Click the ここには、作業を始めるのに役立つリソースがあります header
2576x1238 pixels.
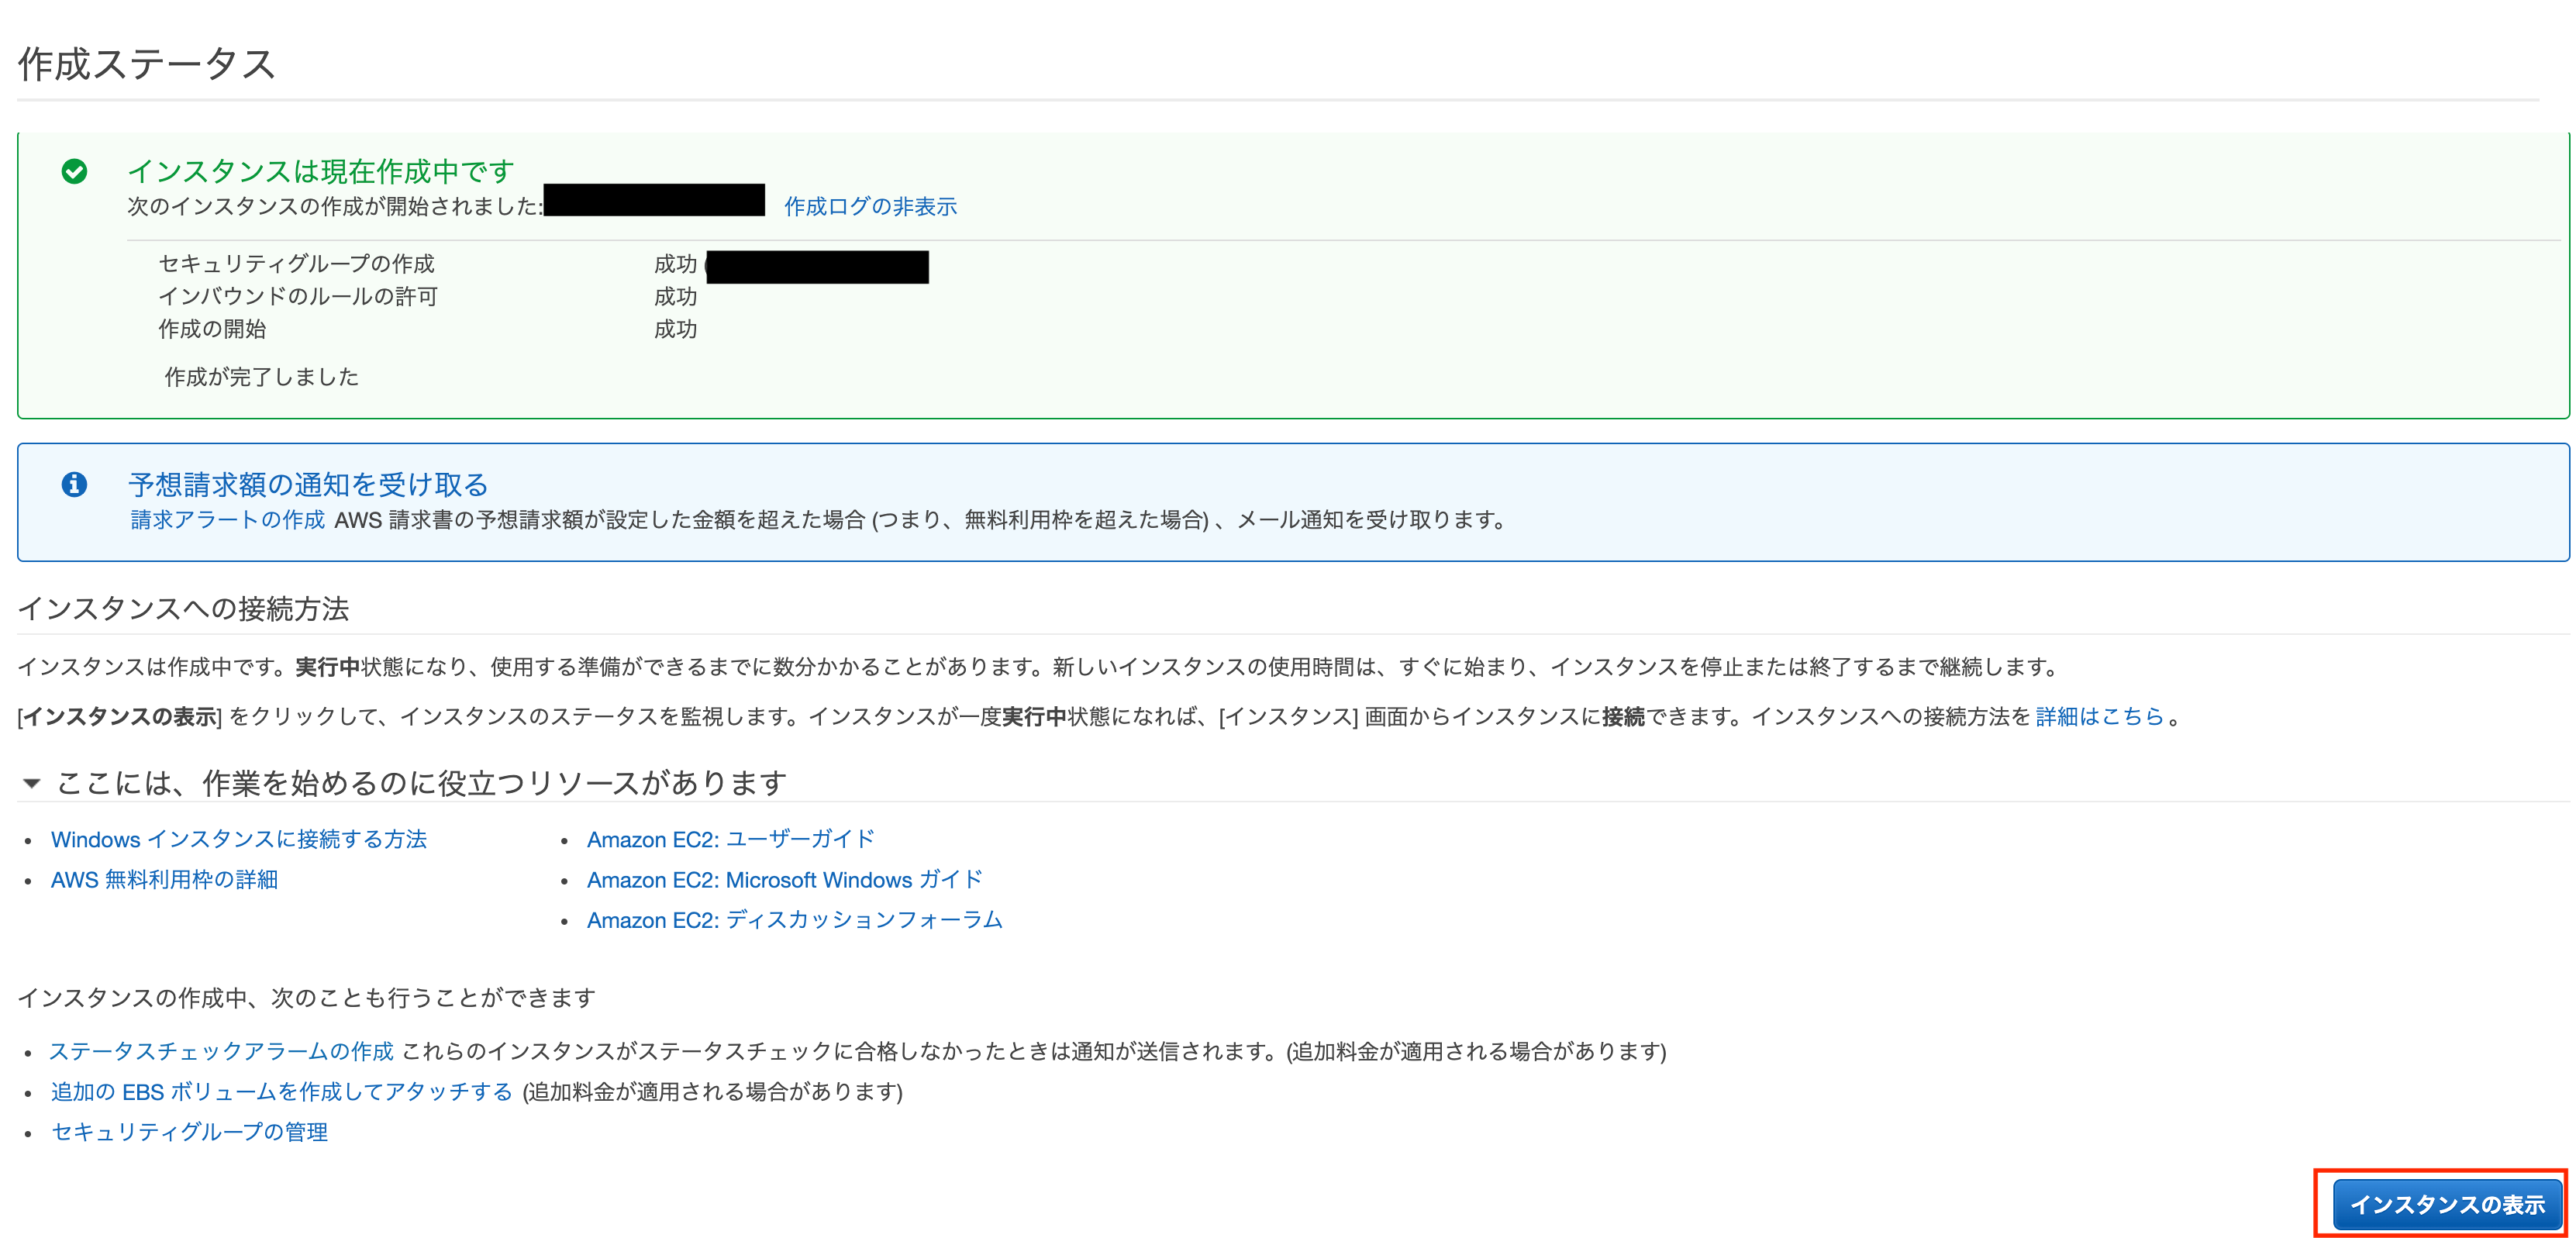pyautogui.click(x=421, y=783)
